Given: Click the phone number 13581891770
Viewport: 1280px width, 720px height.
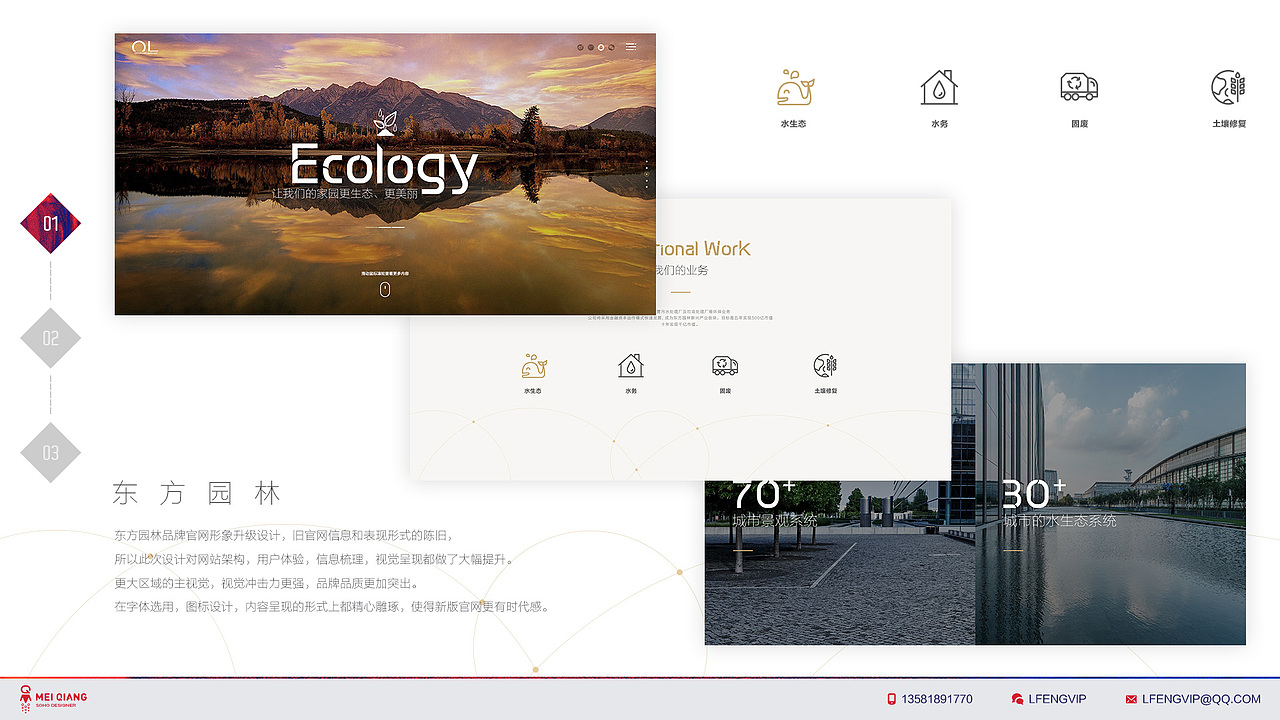Looking at the screenshot, I should (x=937, y=699).
